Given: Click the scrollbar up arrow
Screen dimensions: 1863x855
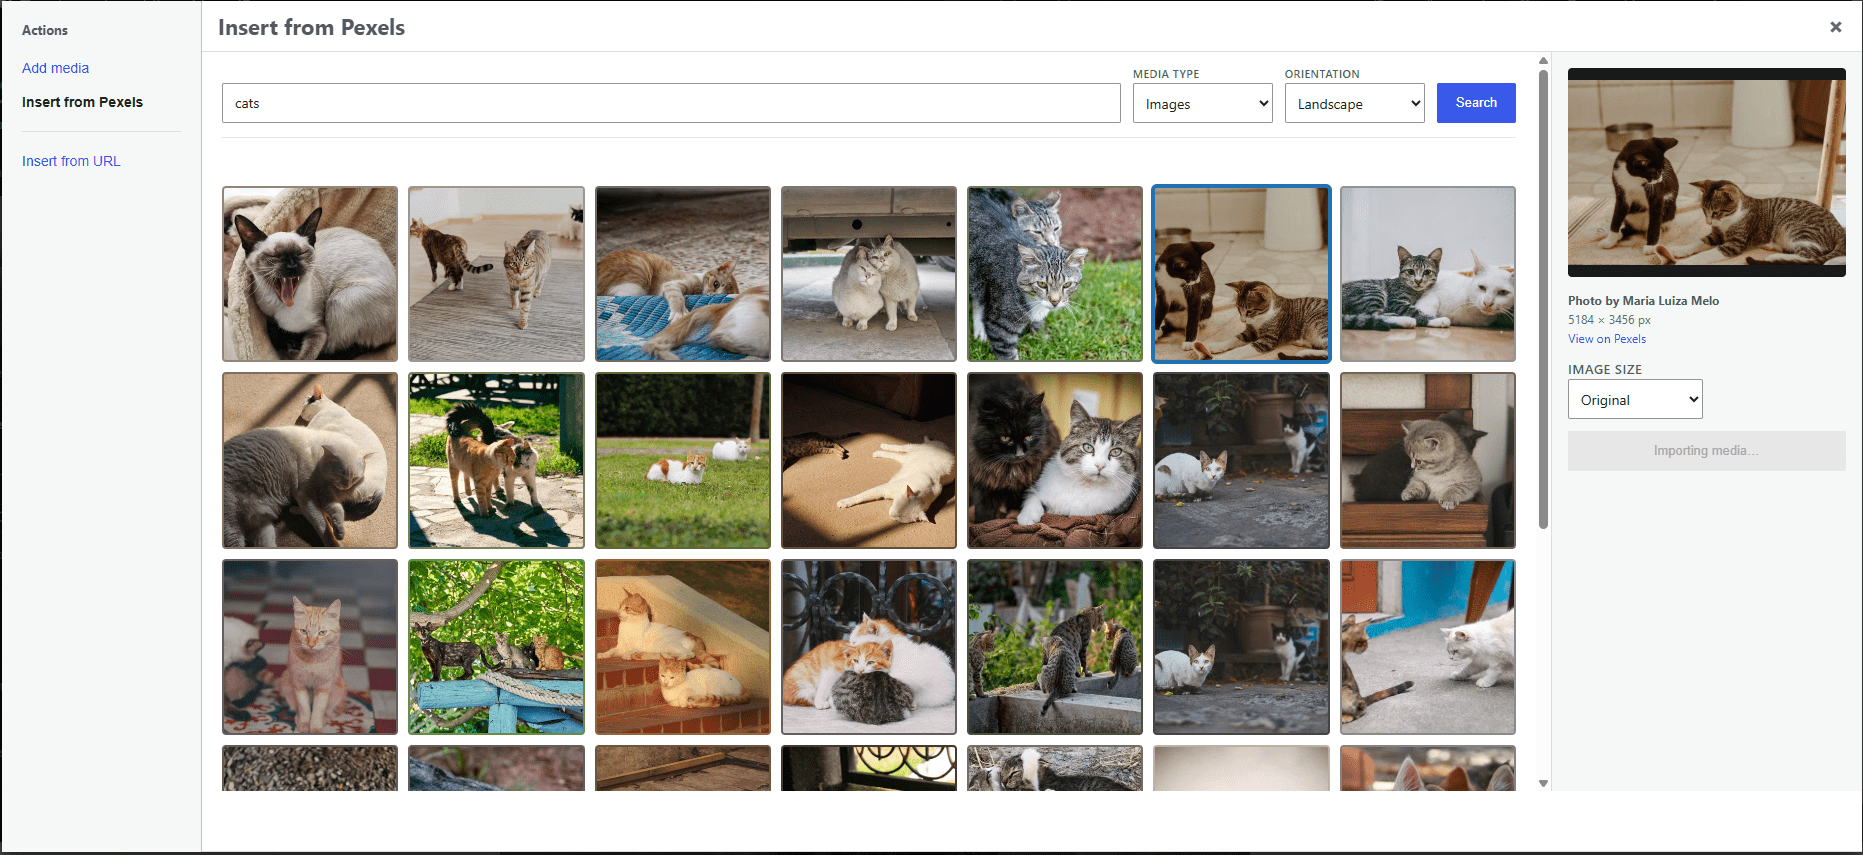Looking at the screenshot, I should tap(1543, 60).
